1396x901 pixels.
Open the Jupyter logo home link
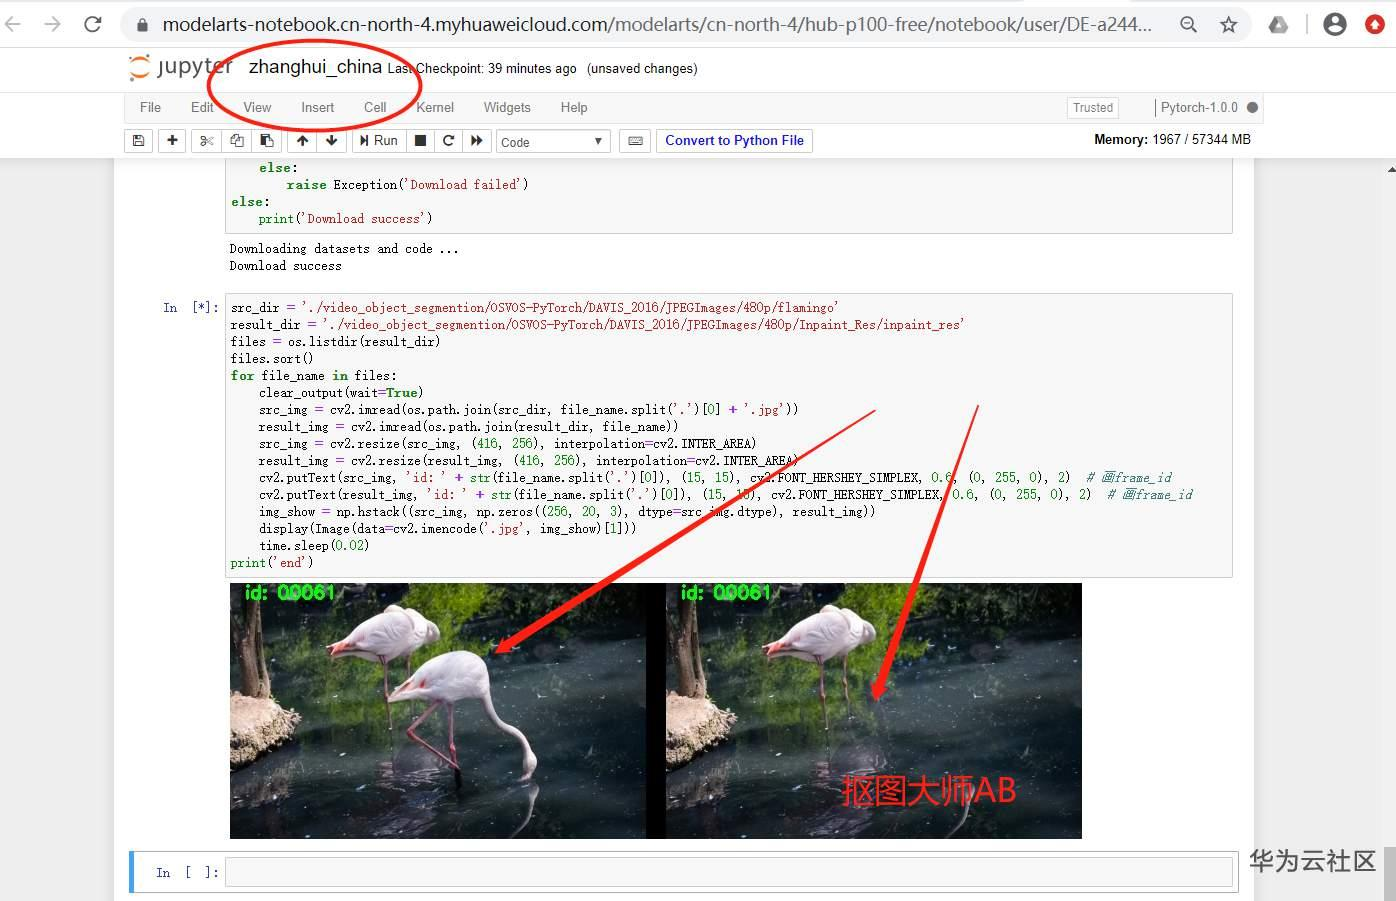coord(180,67)
